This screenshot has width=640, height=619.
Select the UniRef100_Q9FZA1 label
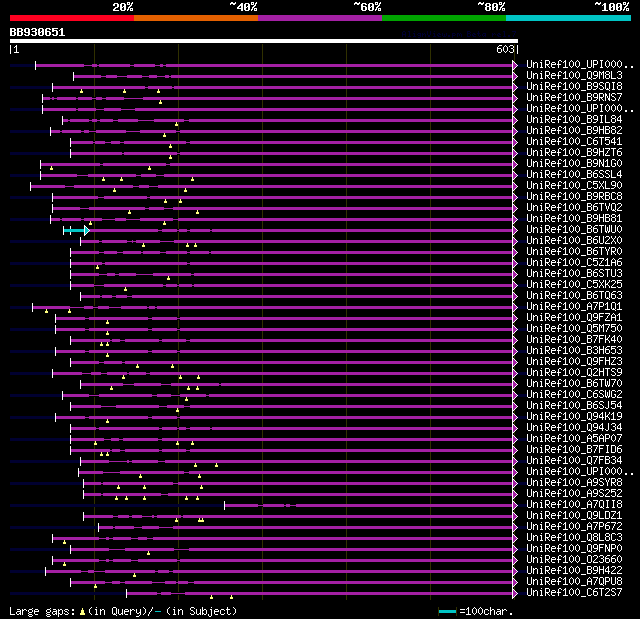pyautogui.click(x=574, y=317)
